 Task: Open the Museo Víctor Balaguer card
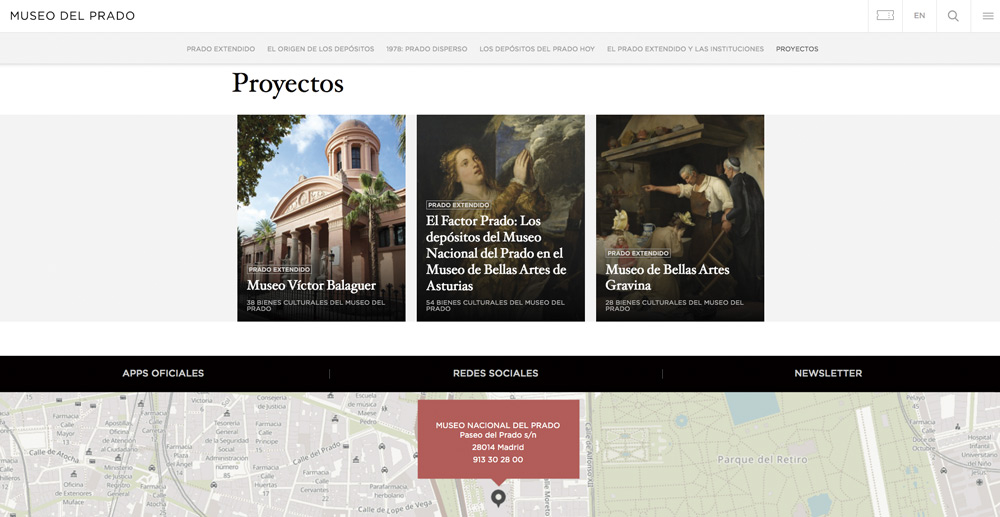(x=321, y=218)
